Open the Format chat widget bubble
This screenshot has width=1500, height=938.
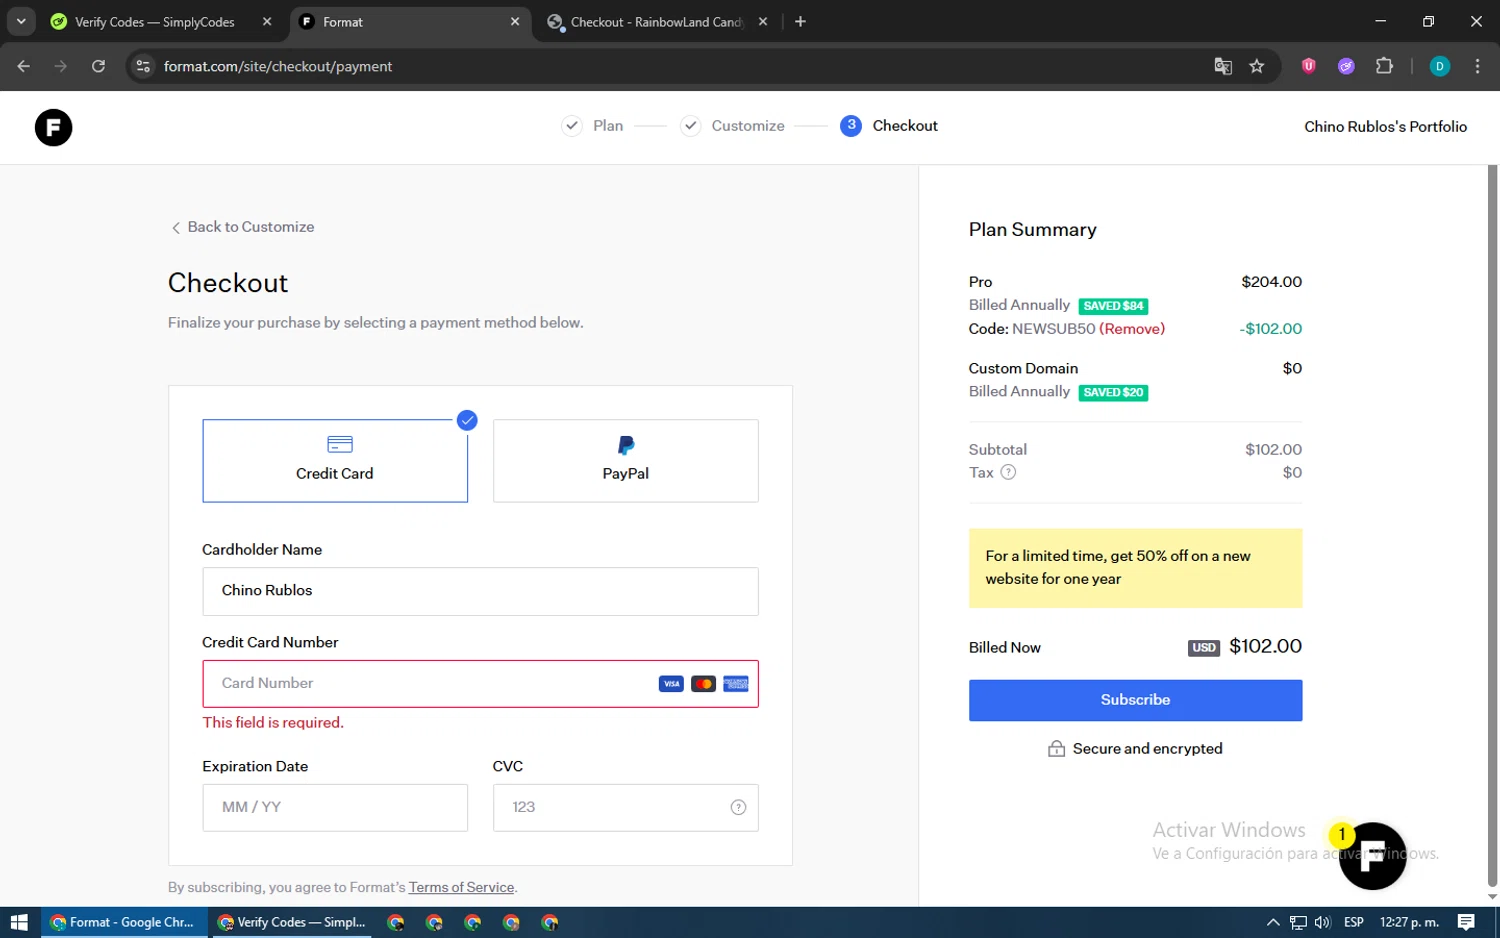point(1372,856)
